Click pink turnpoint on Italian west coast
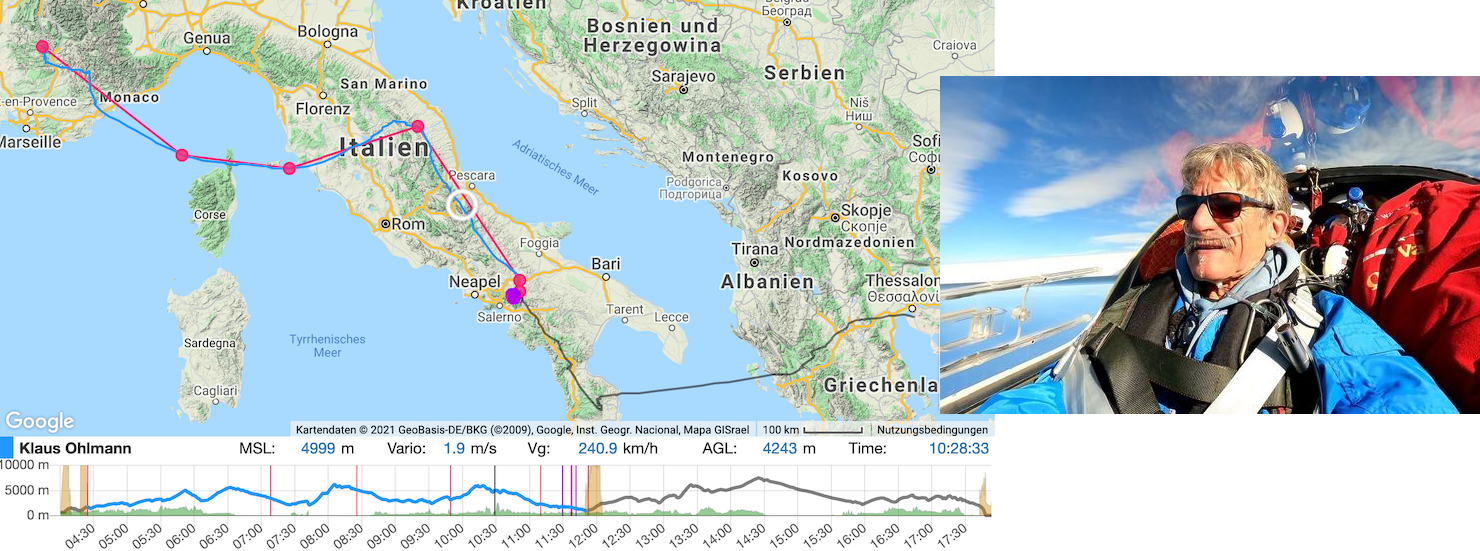 [289, 168]
